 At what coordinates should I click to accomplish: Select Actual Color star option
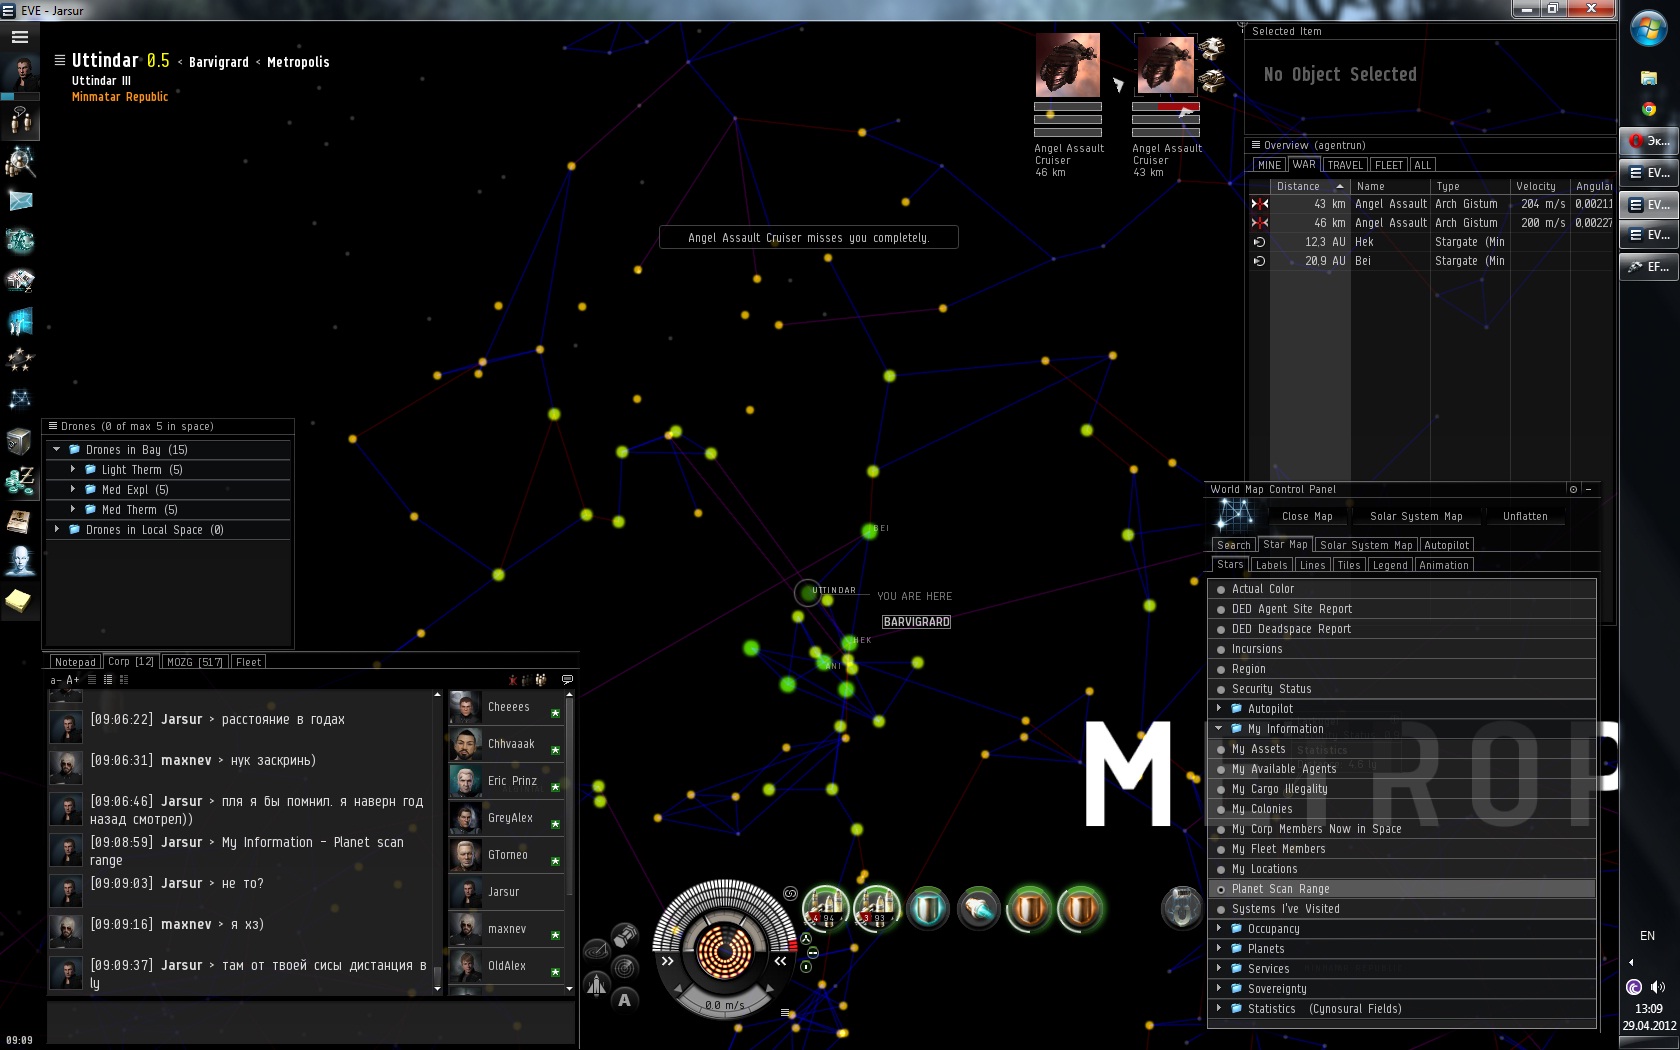(1402, 589)
